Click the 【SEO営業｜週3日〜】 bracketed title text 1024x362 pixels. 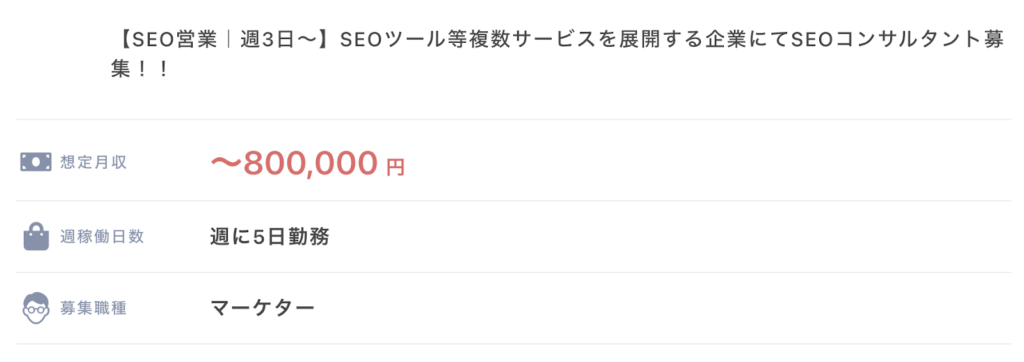click(x=224, y=41)
